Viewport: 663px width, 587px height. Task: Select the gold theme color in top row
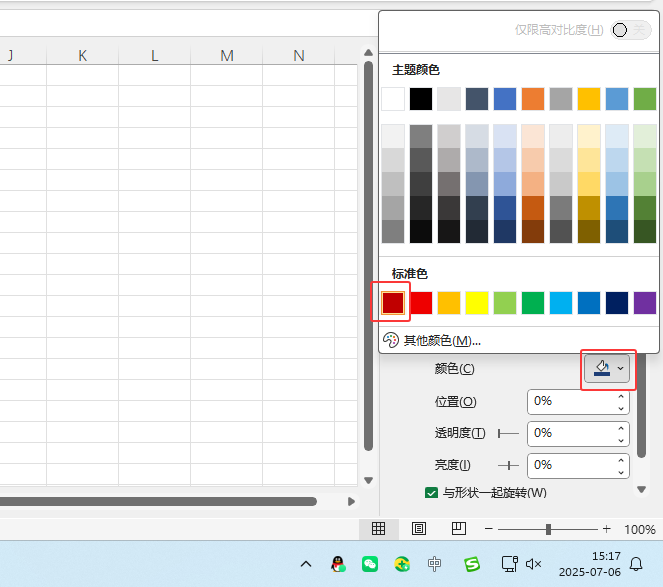pos(589,99)
